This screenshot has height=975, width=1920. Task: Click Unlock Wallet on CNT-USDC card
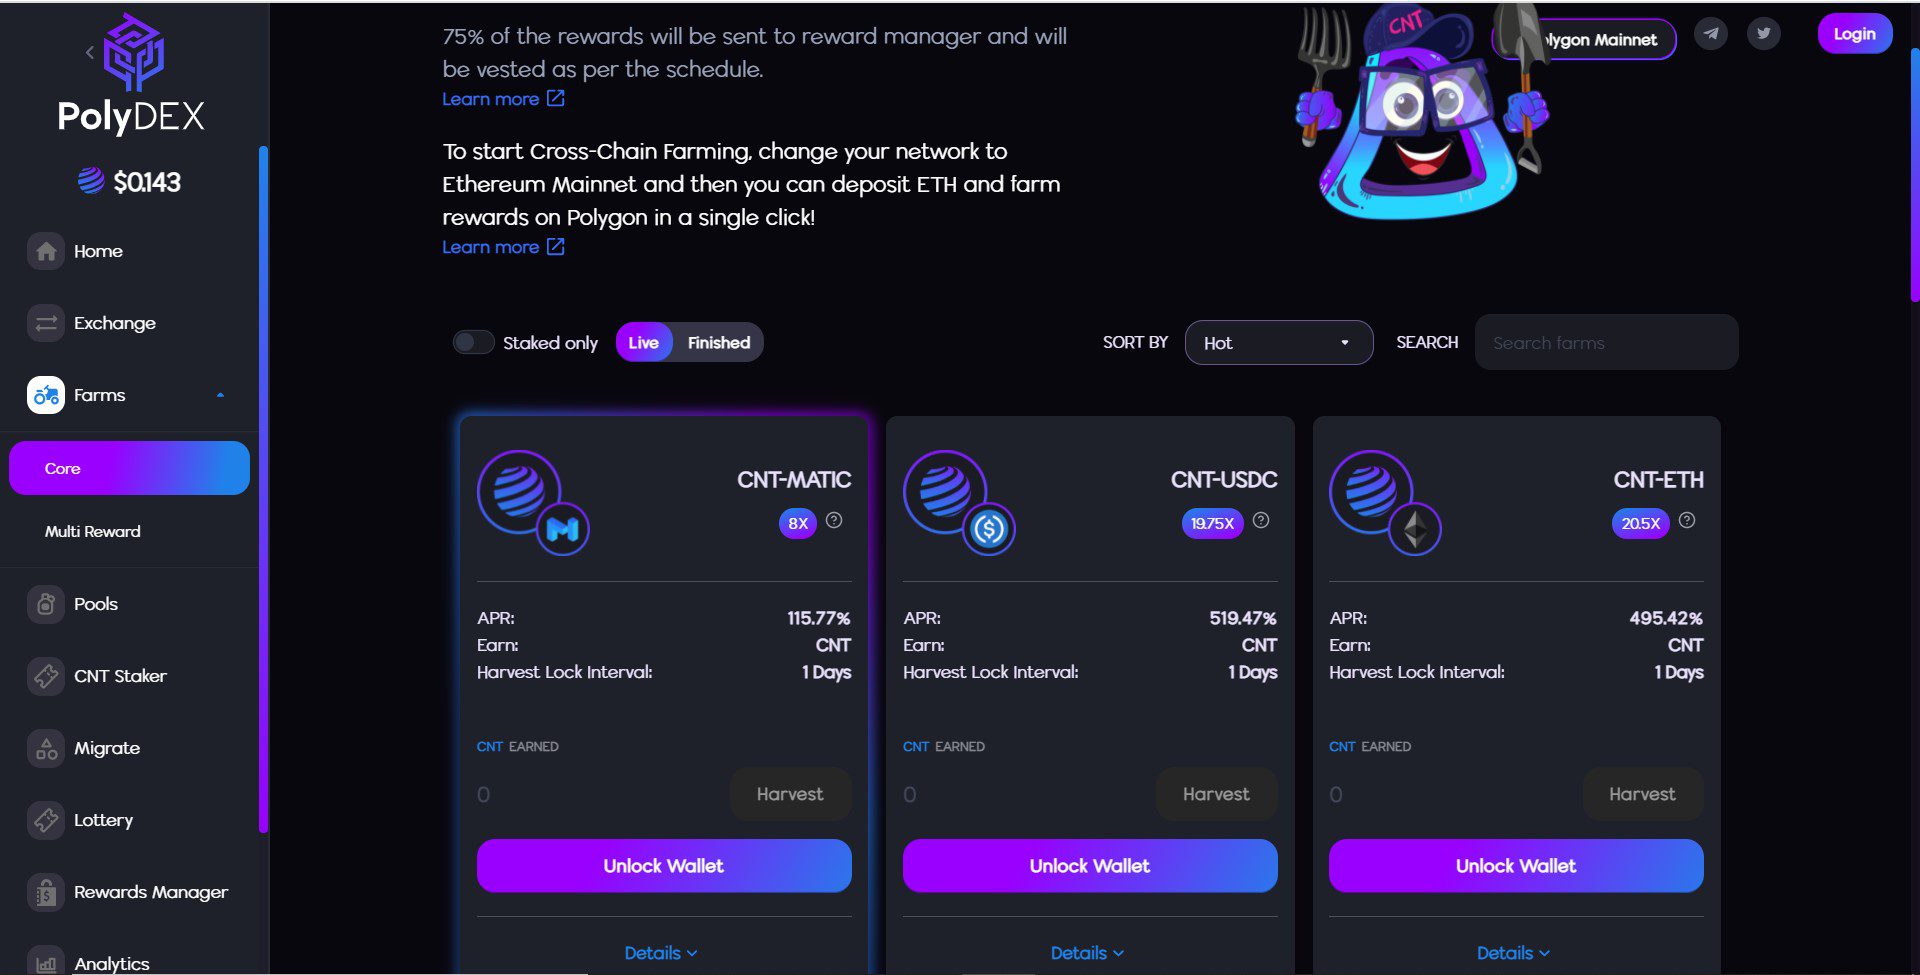(x=1089, y=866)
